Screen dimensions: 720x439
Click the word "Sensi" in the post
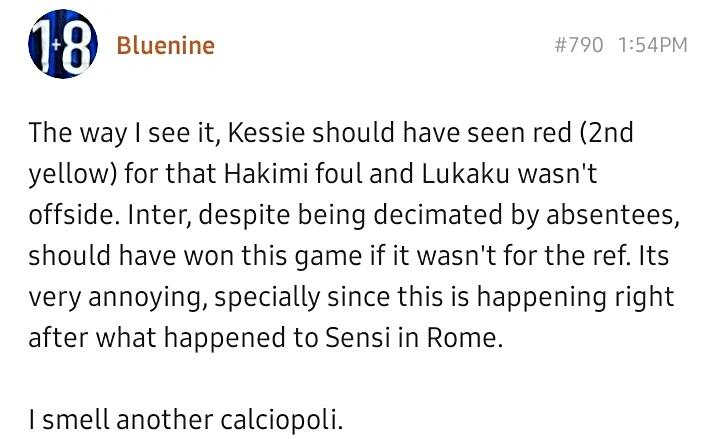point(349,337)
